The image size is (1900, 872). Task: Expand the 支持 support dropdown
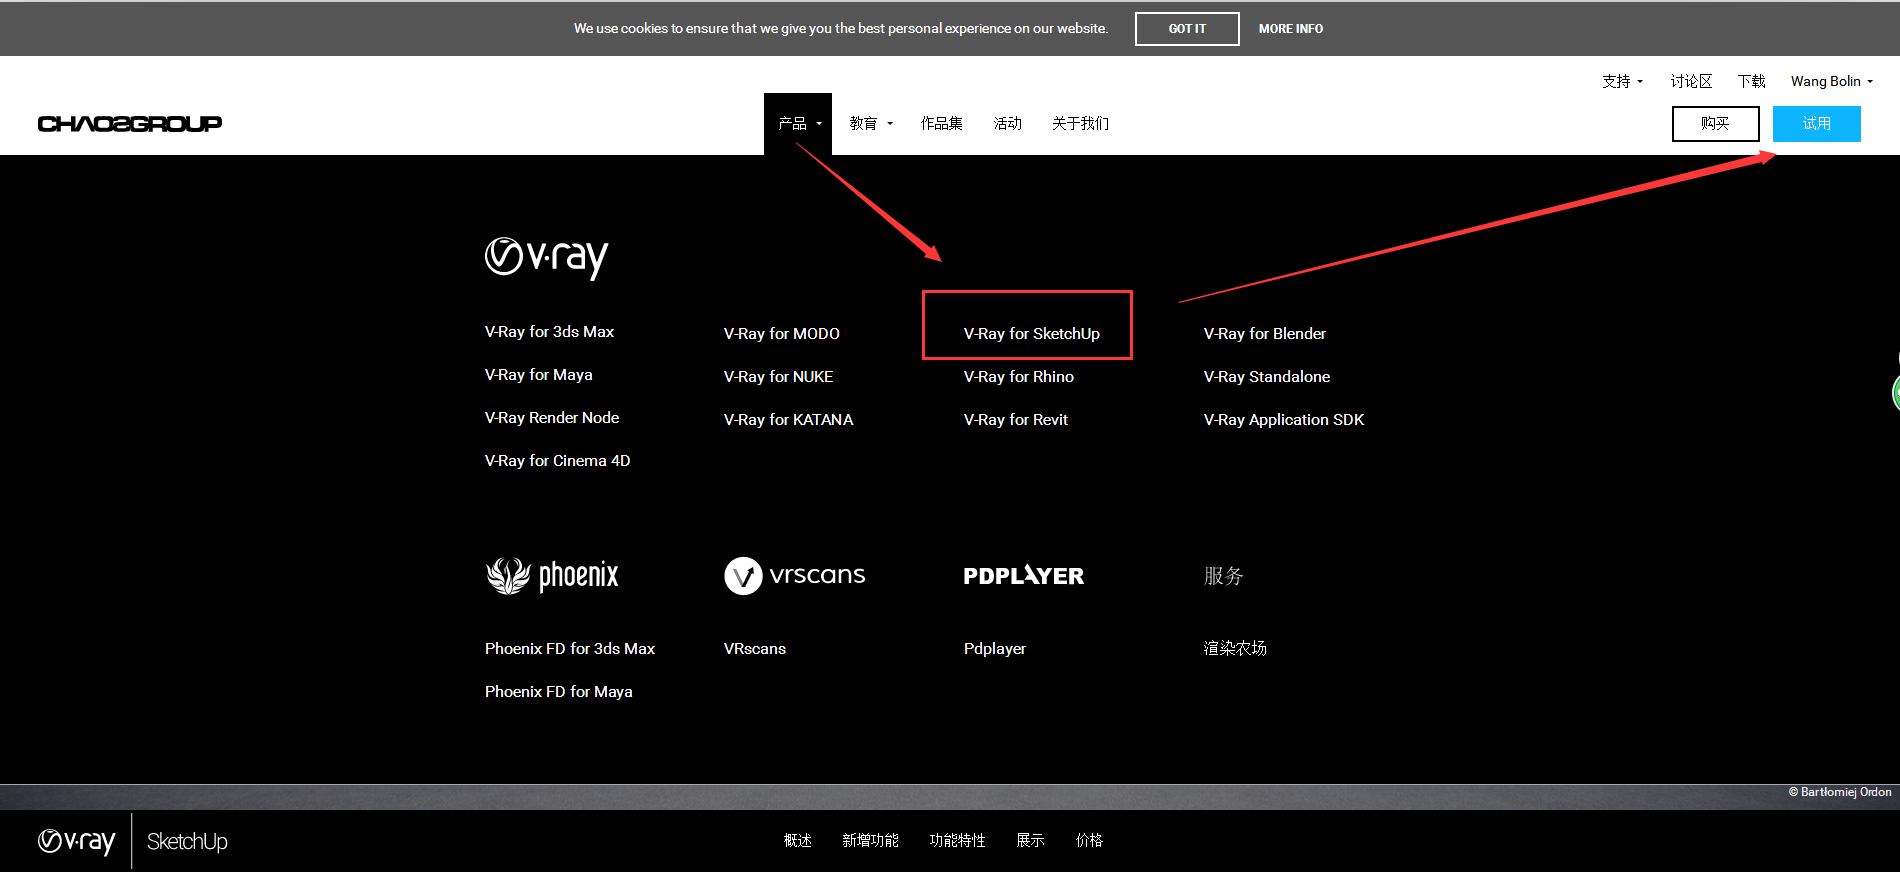pyautogui.click(x=1622, y=82)
